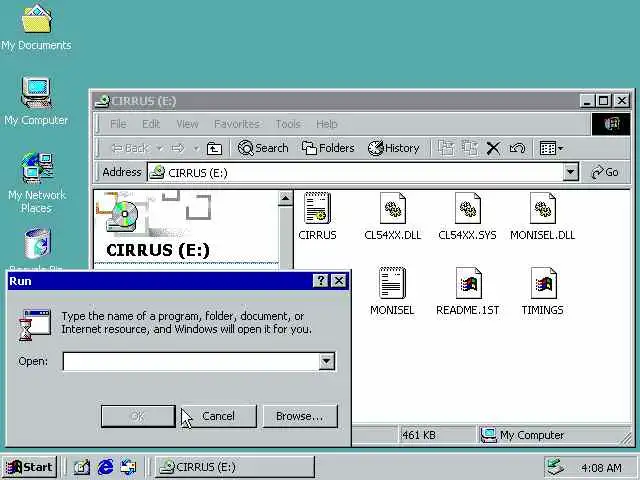The width and height of the screenshot is (640, 480).
Task: Click the OK button in Run dialog
Action: pos(138,416)
